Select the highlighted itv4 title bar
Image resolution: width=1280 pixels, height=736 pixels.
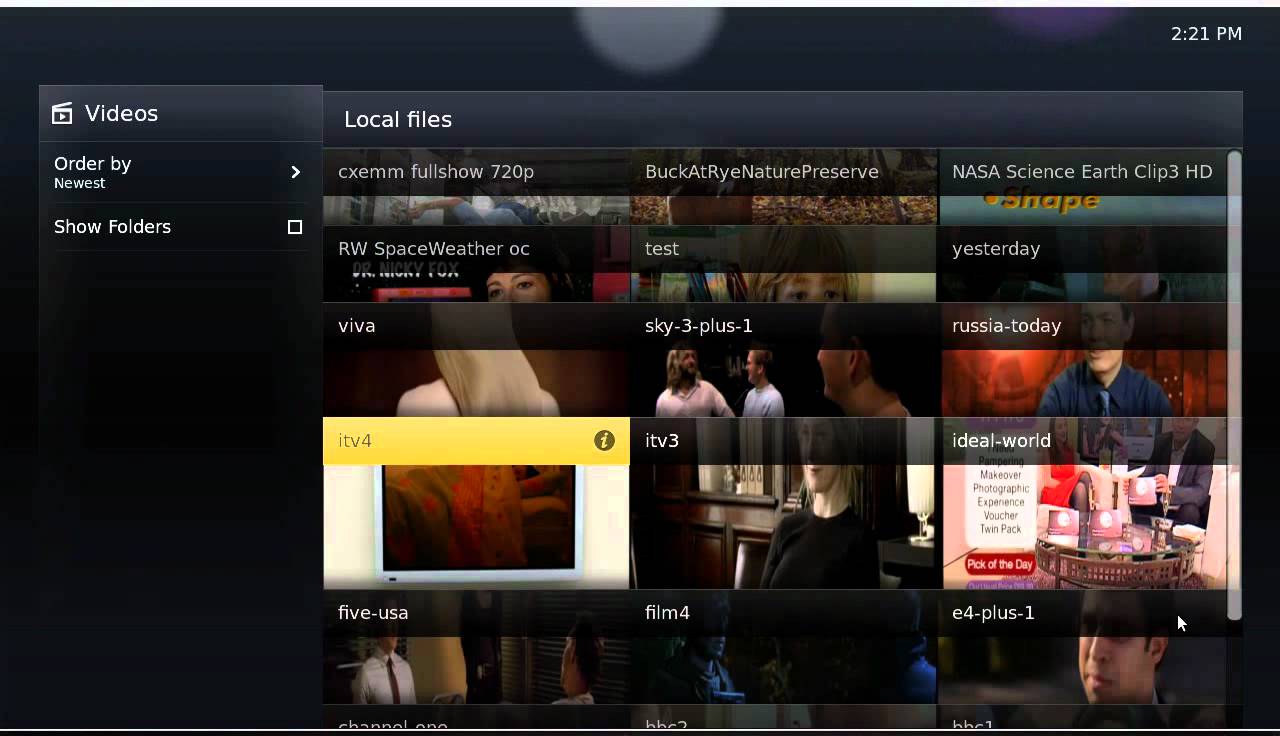pyautogui.click(x=476, y=441)
